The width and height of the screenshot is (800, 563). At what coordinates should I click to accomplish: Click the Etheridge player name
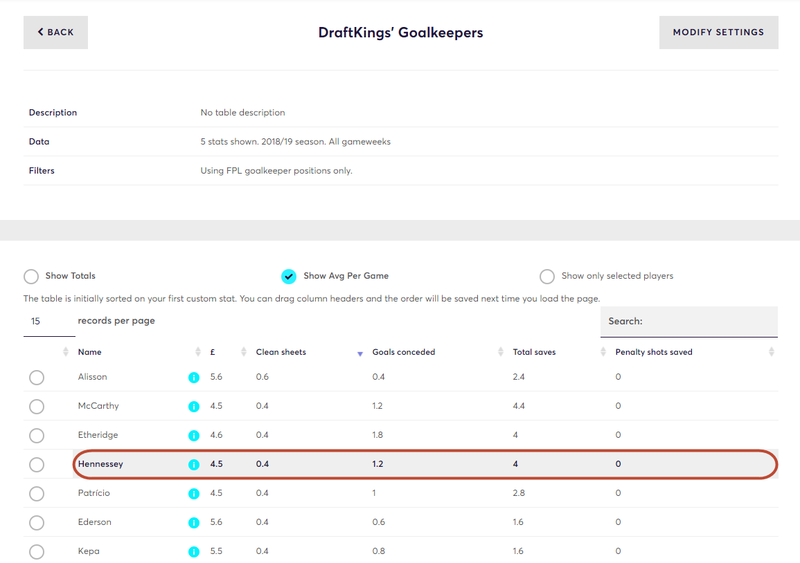pos(97,435)
